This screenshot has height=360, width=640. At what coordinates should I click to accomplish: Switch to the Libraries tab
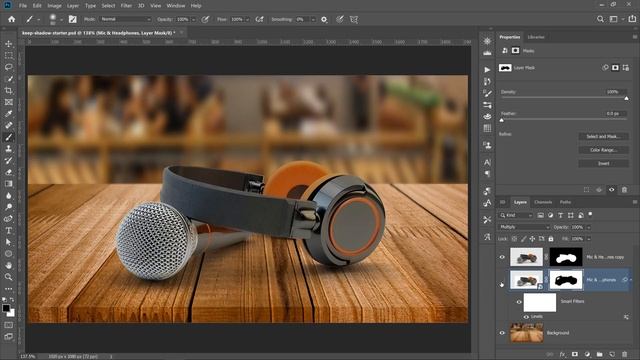[x=536, y=37]
